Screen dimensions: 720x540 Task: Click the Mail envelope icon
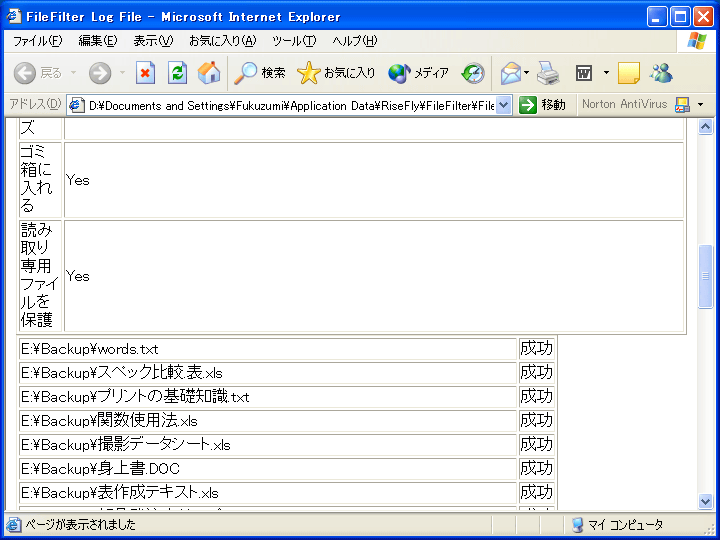coord(511,73)
